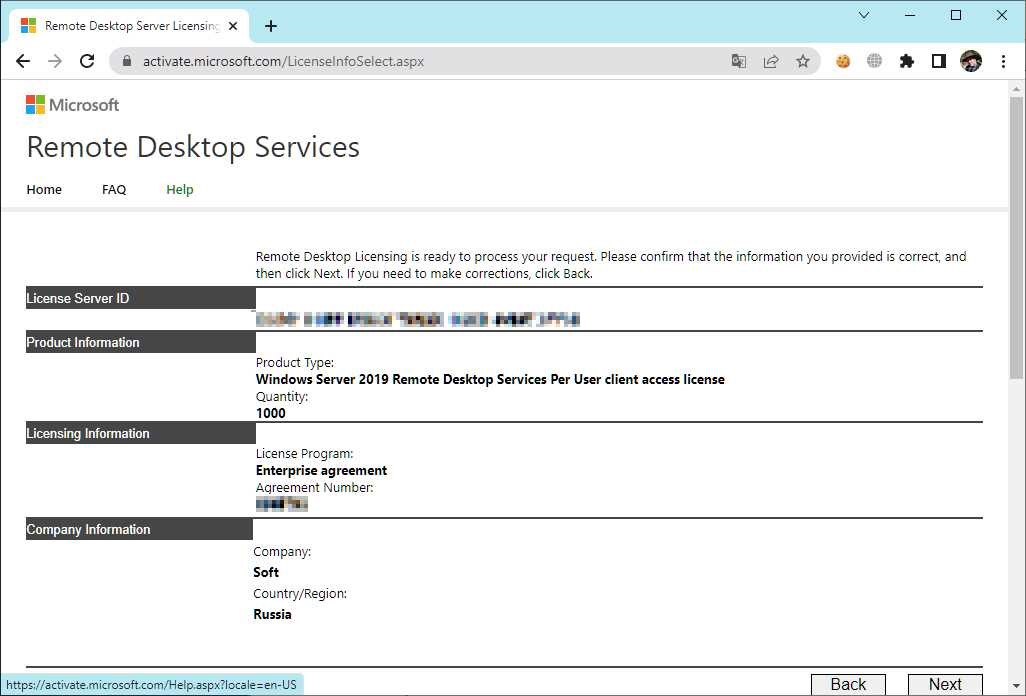
Task: Click the Product Information header
Action: [141, 342]
